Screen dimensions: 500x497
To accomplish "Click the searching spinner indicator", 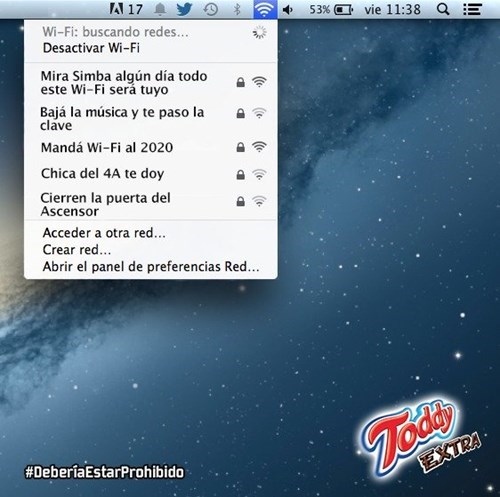I will click(260, 32).
